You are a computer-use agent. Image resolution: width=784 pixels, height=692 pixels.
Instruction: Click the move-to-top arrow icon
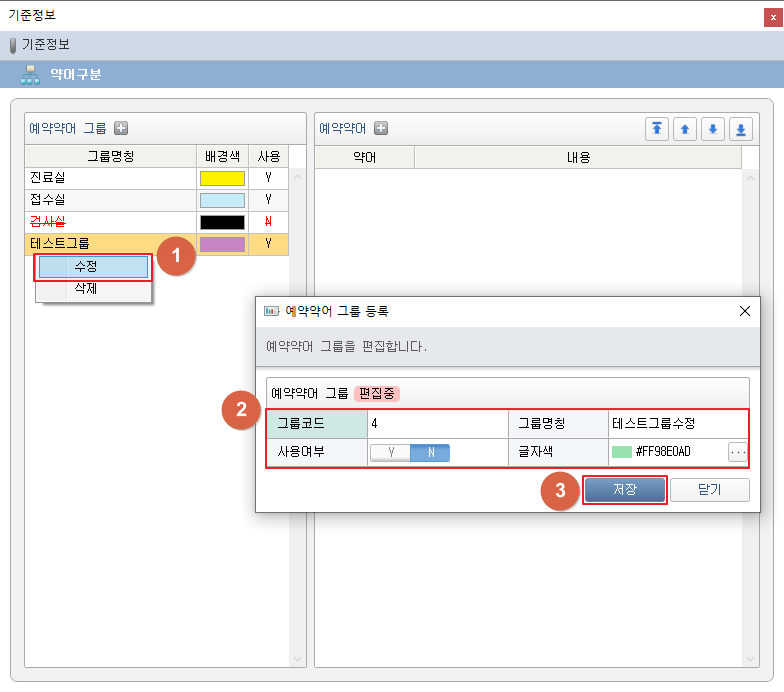[x=657, y=129]
